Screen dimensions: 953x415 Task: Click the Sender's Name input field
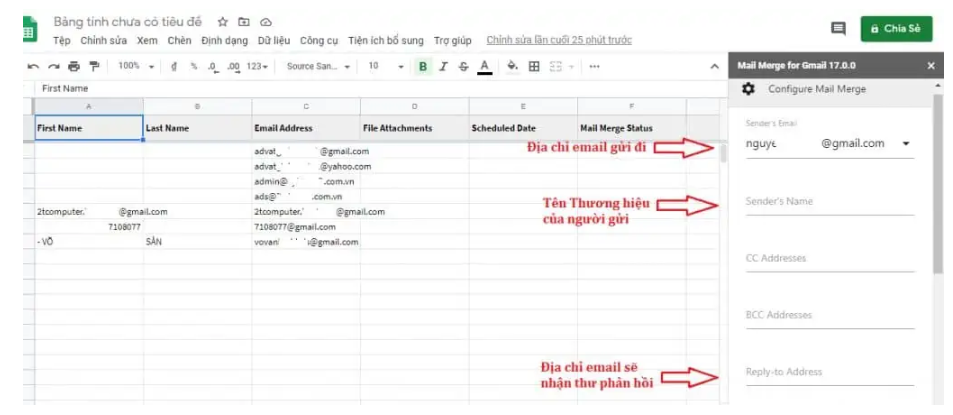tap(829, 202)
